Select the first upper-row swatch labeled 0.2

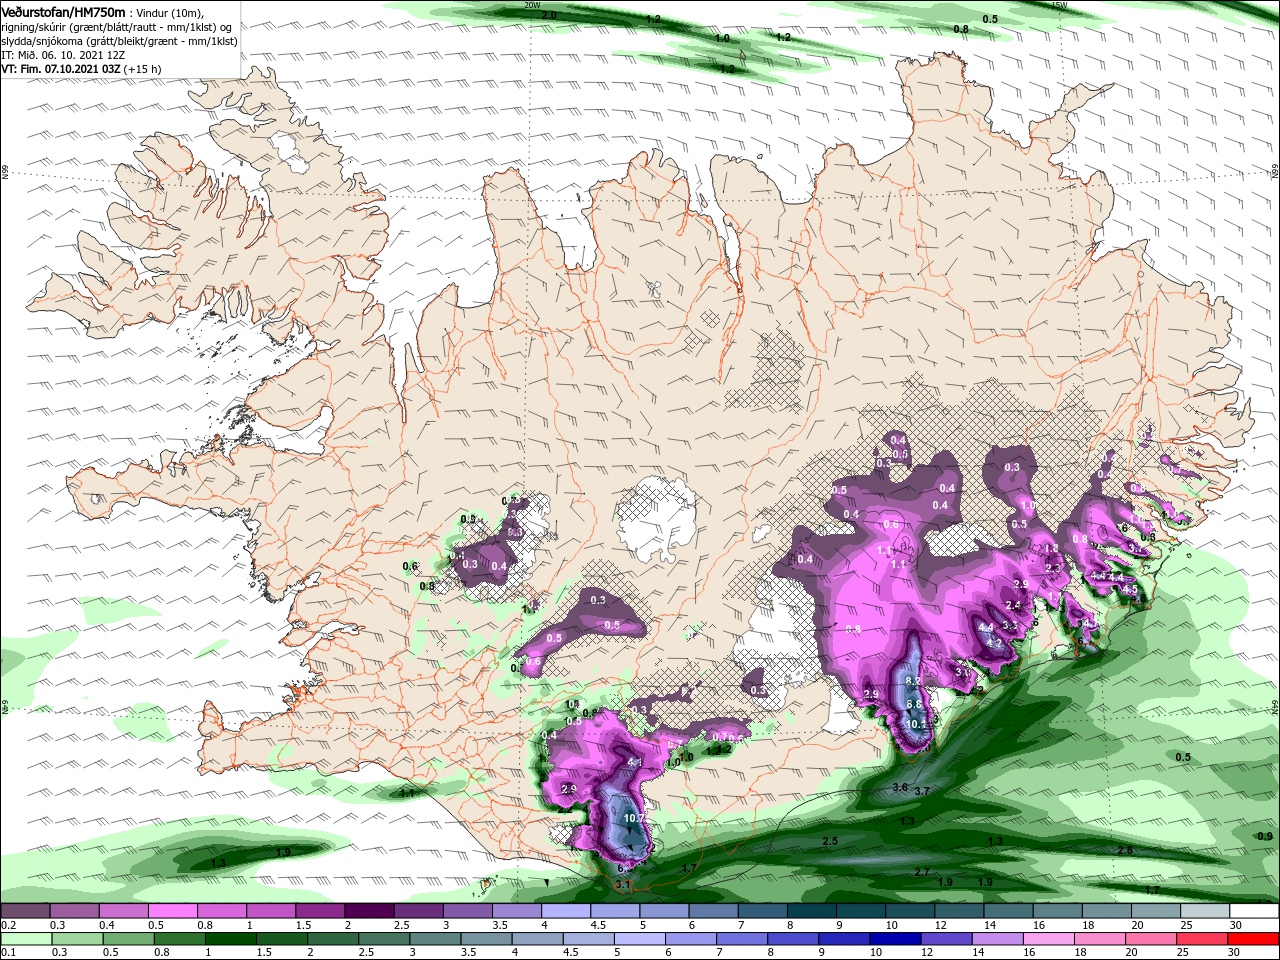[x=25, y=911]
